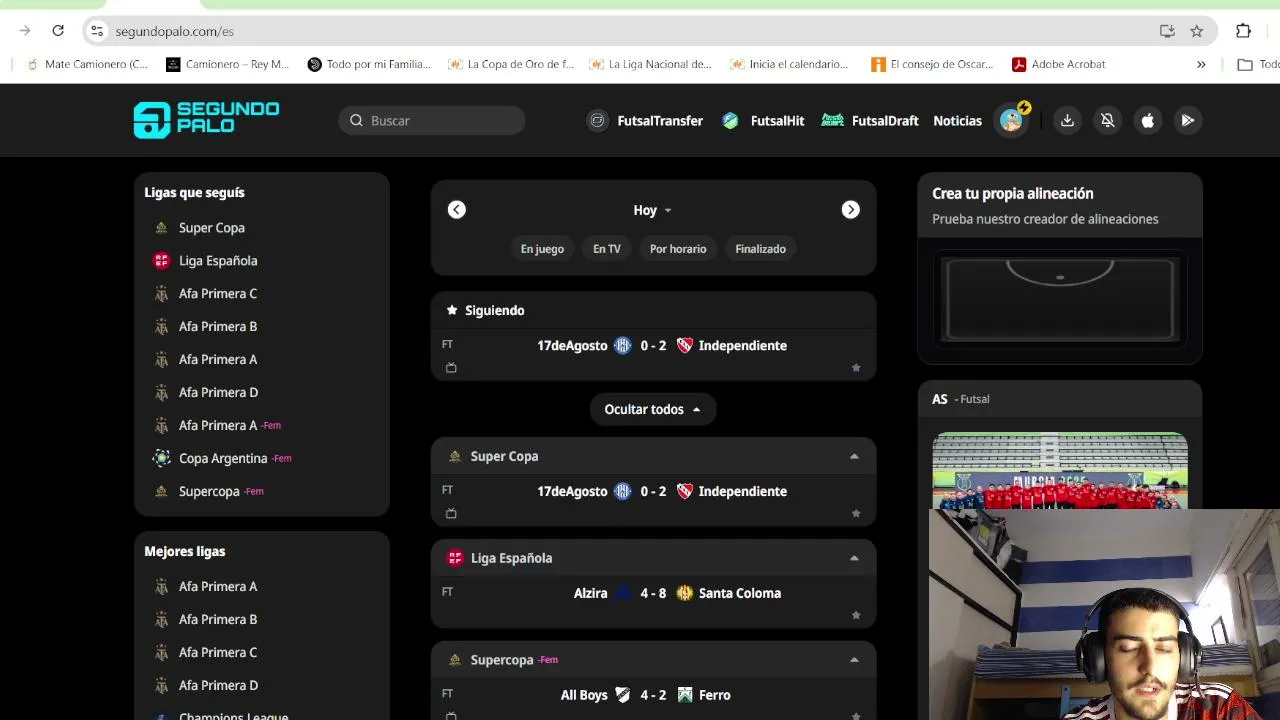Screen dimensions: 1280x720
Task: Collapse the Liga Española match section
Action: point(854,558)
